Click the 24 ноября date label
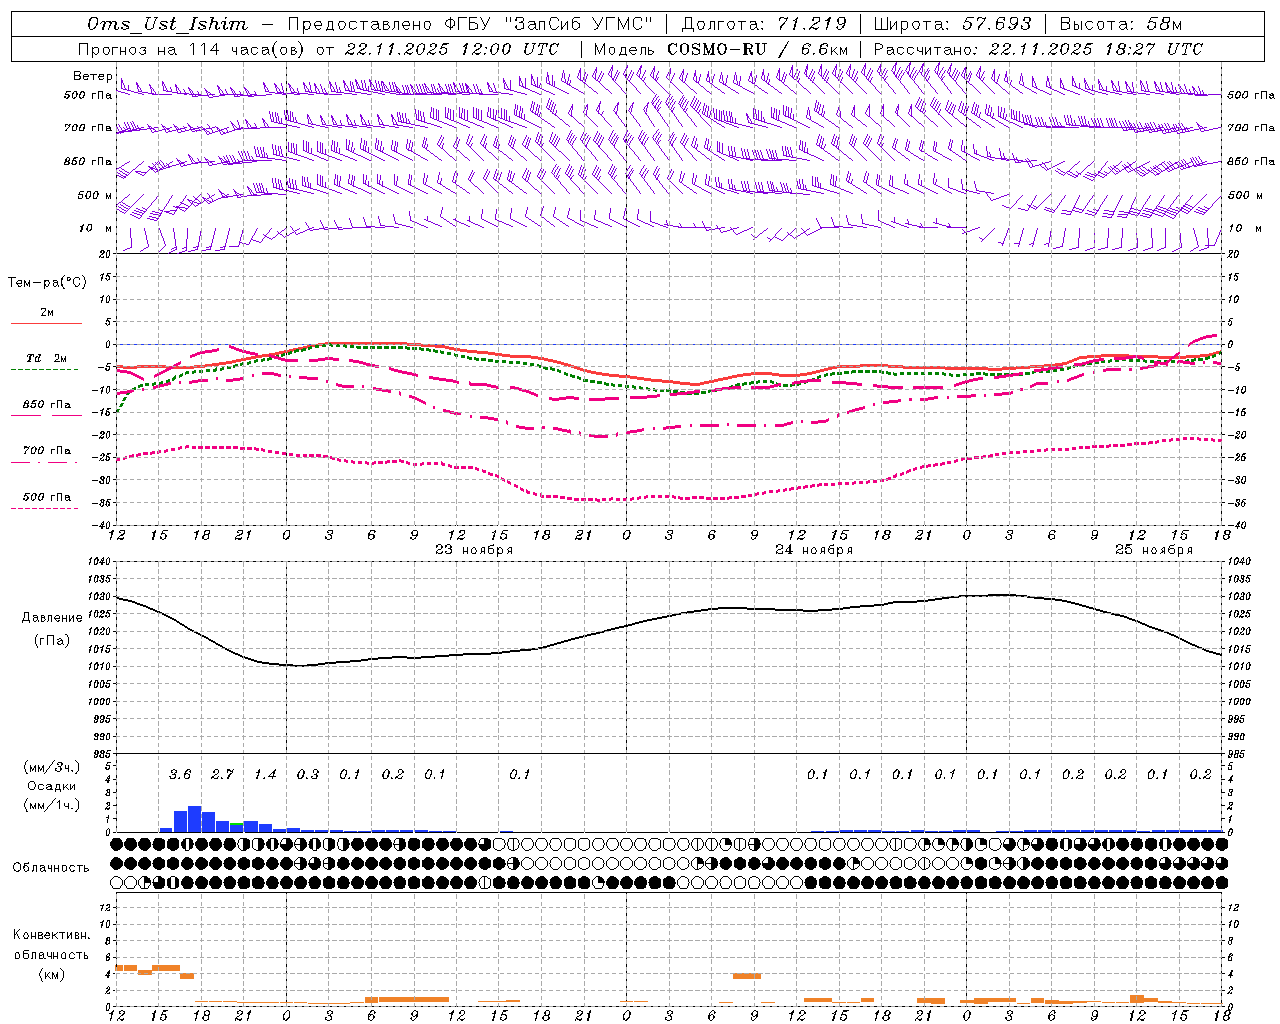Screen dimensions: 1280x1024 pos(814,549)
